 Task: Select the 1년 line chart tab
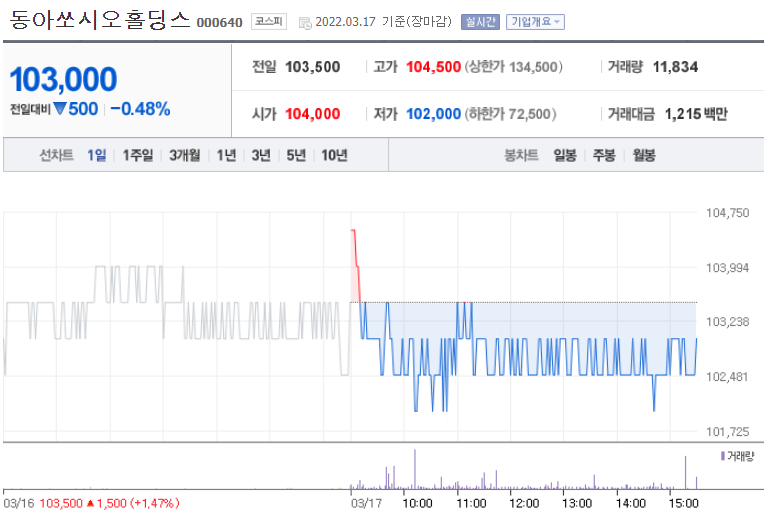coord(226,155)
